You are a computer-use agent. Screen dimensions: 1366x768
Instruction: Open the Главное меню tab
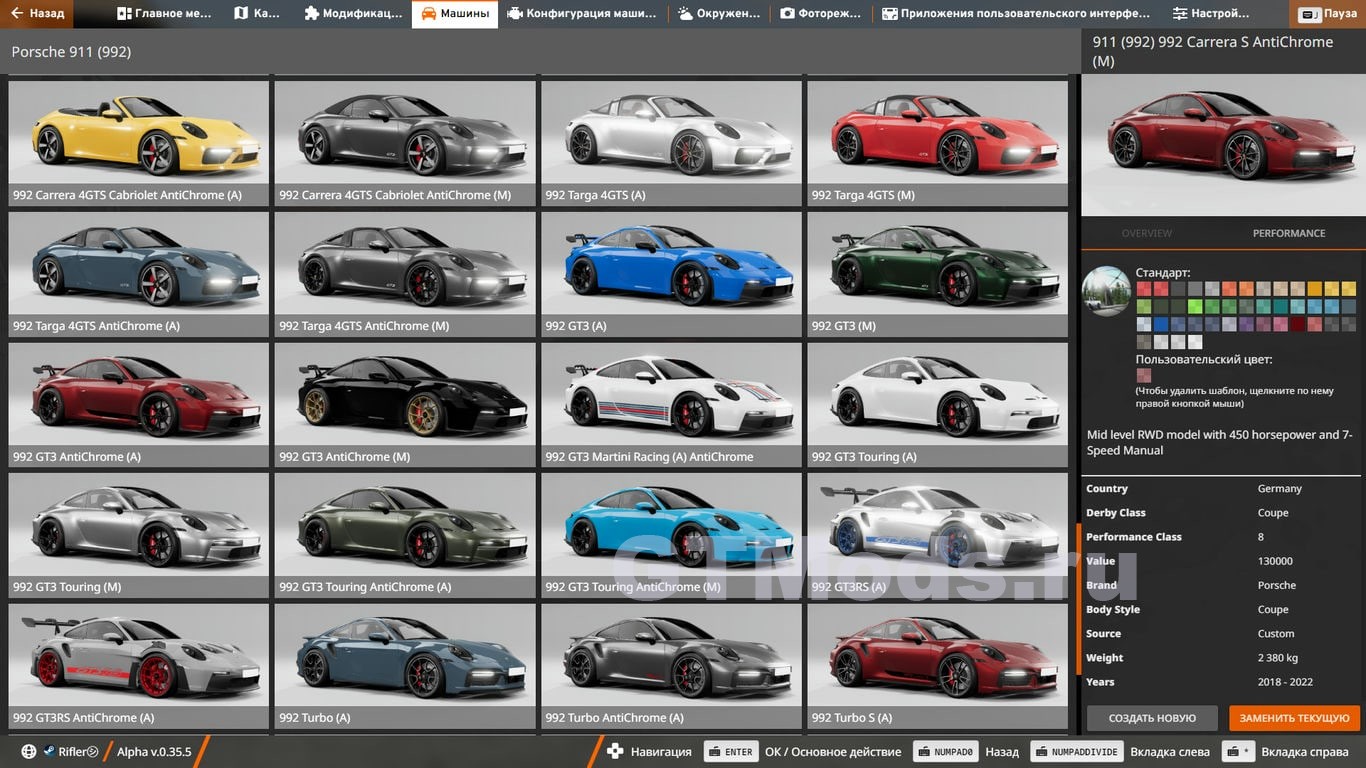(x=165, y=14)
